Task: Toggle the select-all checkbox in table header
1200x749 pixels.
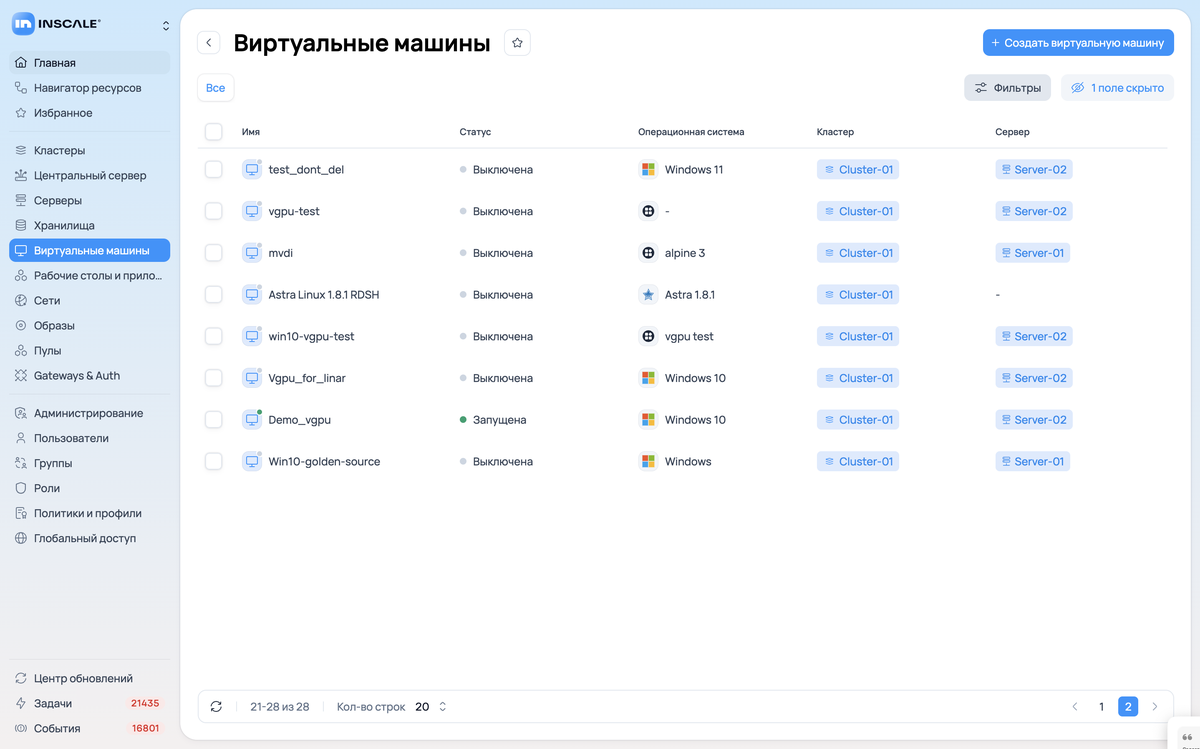Action: point(213,132)
